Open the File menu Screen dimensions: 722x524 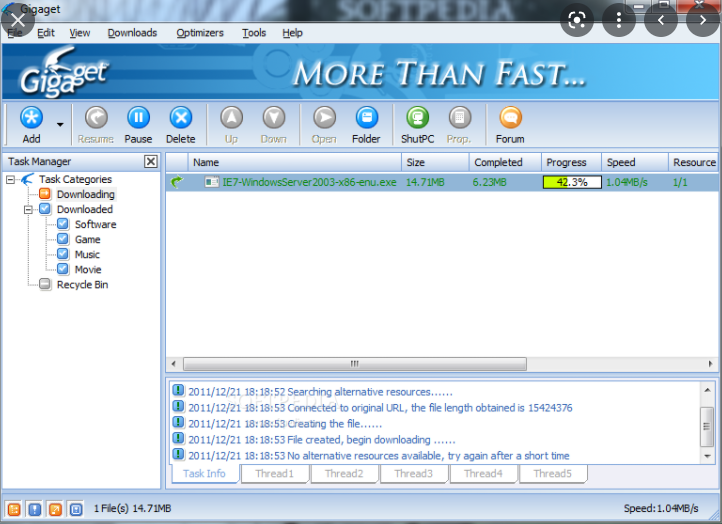click(x=15, y=33)
